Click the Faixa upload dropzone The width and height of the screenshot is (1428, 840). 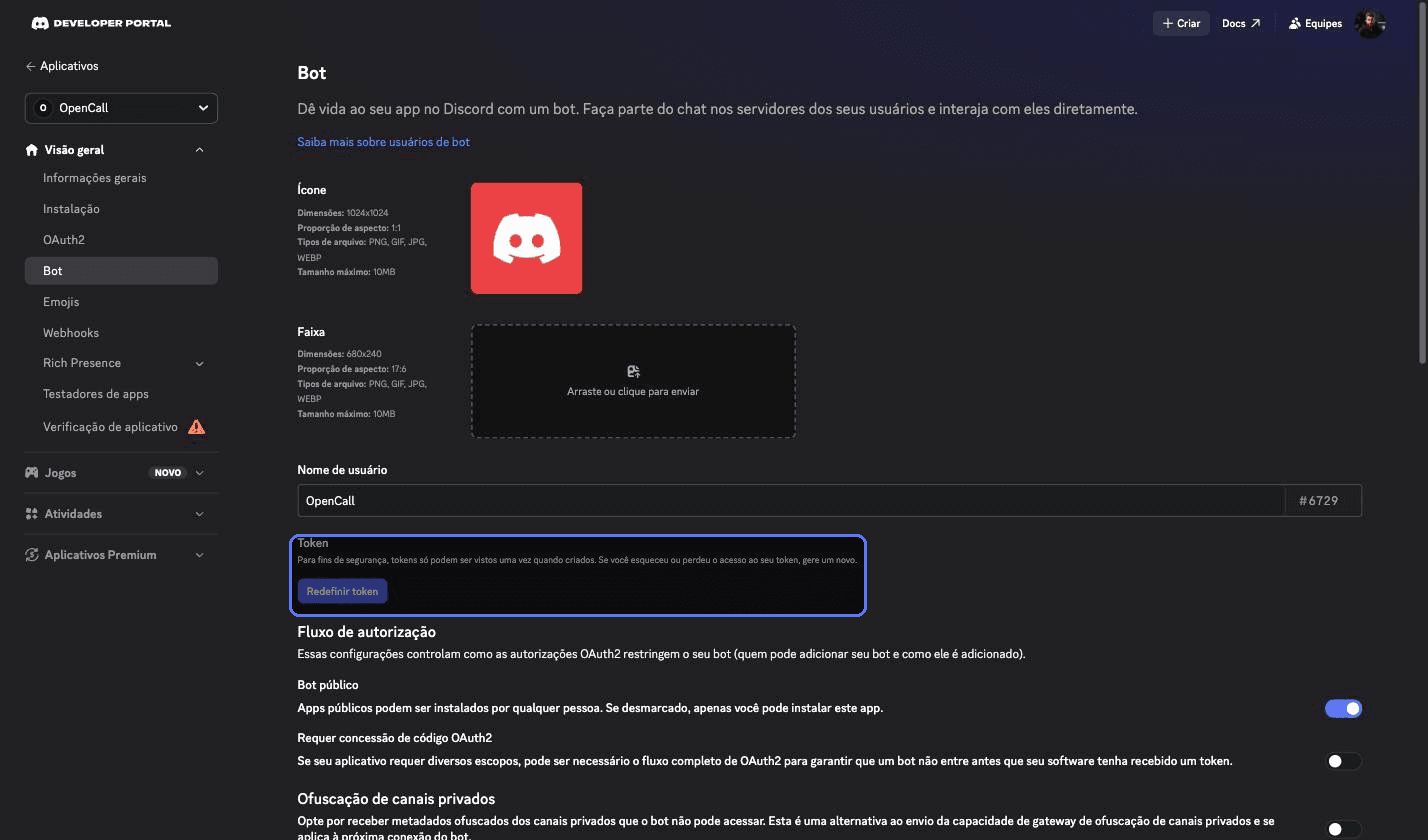coord(633,381)
